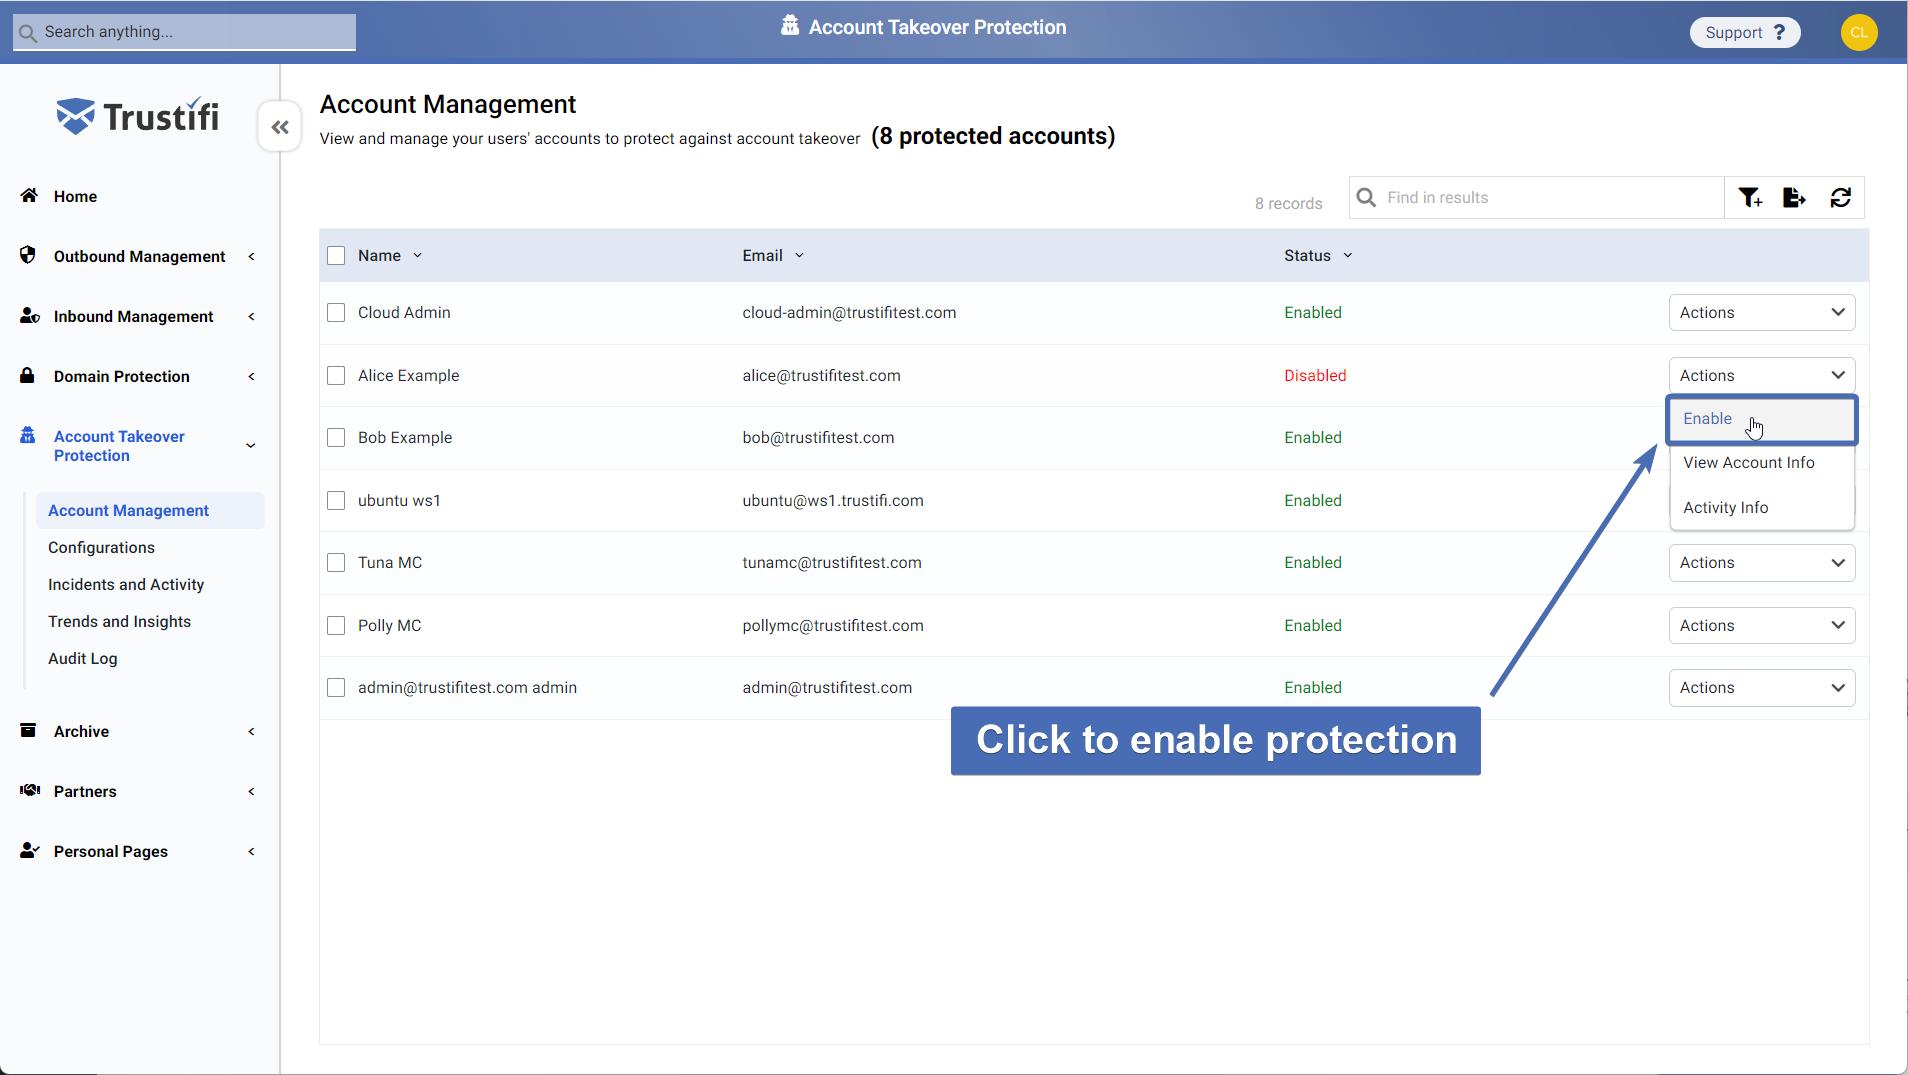Click the Account Takeover Protection header icon
The image size is (1908, 1075).
pos(790,25)
